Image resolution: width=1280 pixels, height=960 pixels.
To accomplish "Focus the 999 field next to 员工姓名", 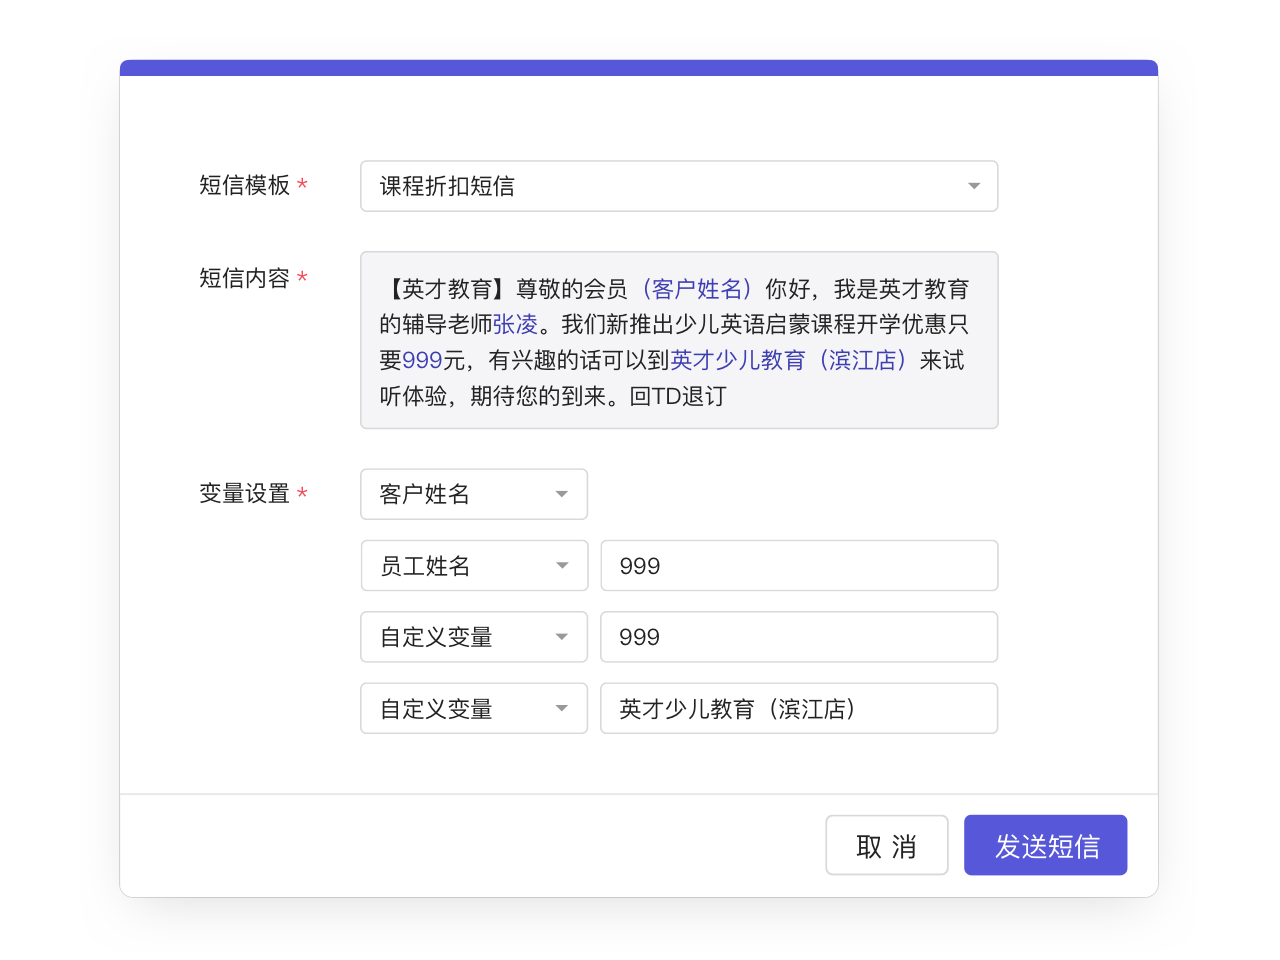I will (798, 566).
